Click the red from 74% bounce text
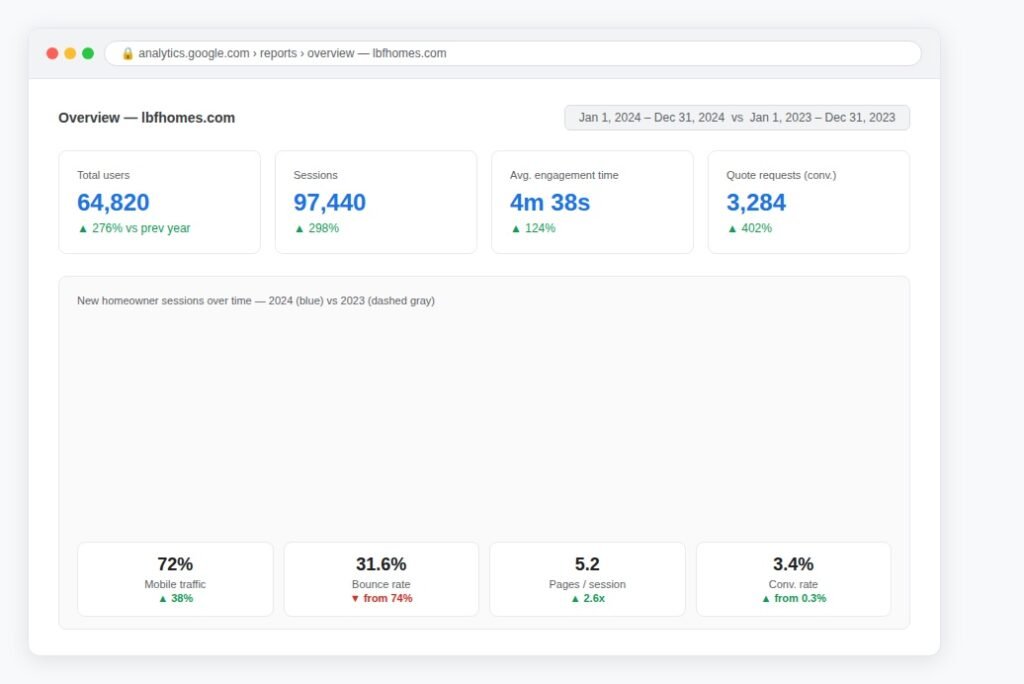This screenshot has width=1024, height=684. (x=381, y=598)
